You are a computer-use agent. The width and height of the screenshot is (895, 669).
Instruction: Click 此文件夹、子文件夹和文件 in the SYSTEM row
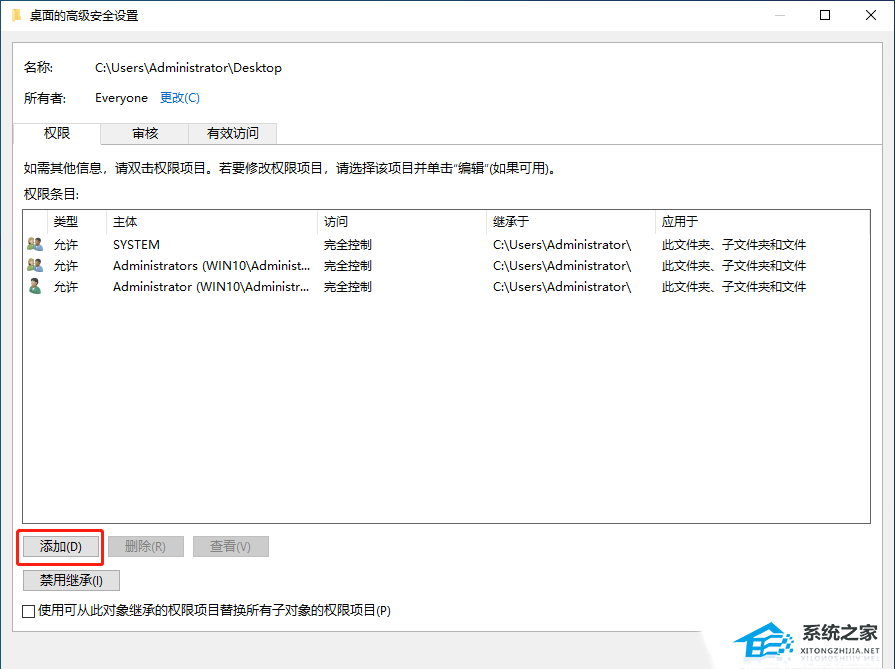(734, 245)
